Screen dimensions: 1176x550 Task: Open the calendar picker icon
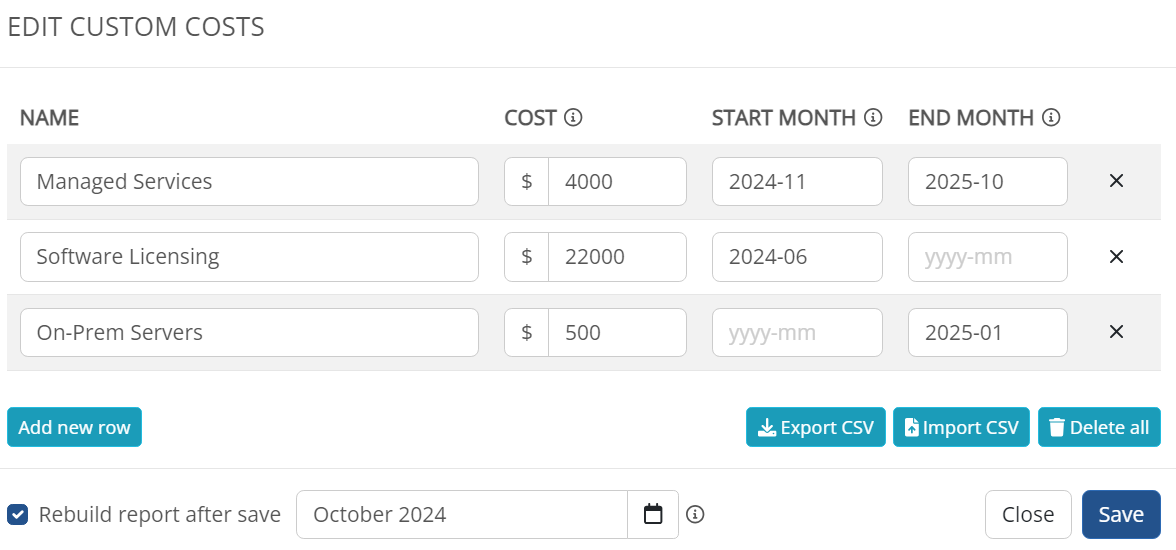tap(653, 515)
